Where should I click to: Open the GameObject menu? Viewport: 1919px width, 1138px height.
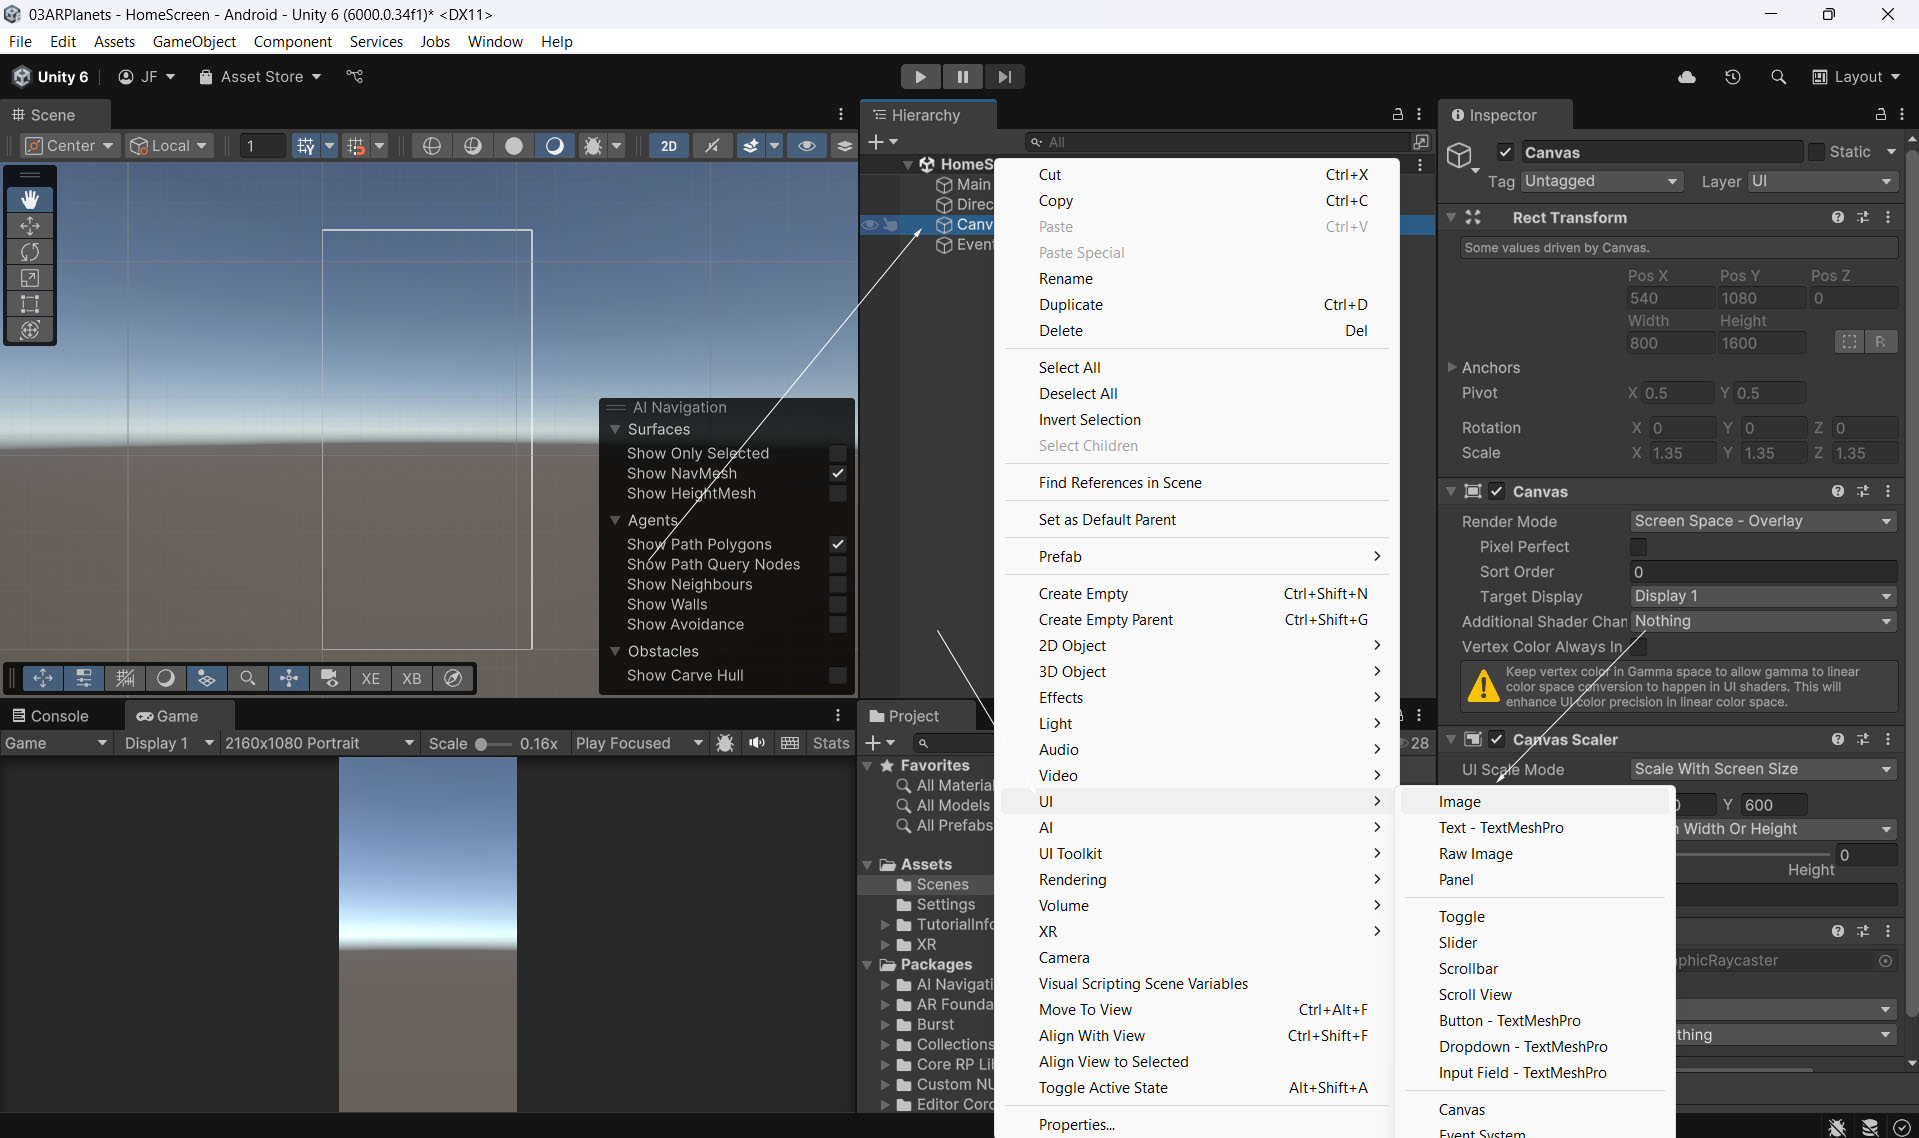pyautogui.click(x=194, y=41)
